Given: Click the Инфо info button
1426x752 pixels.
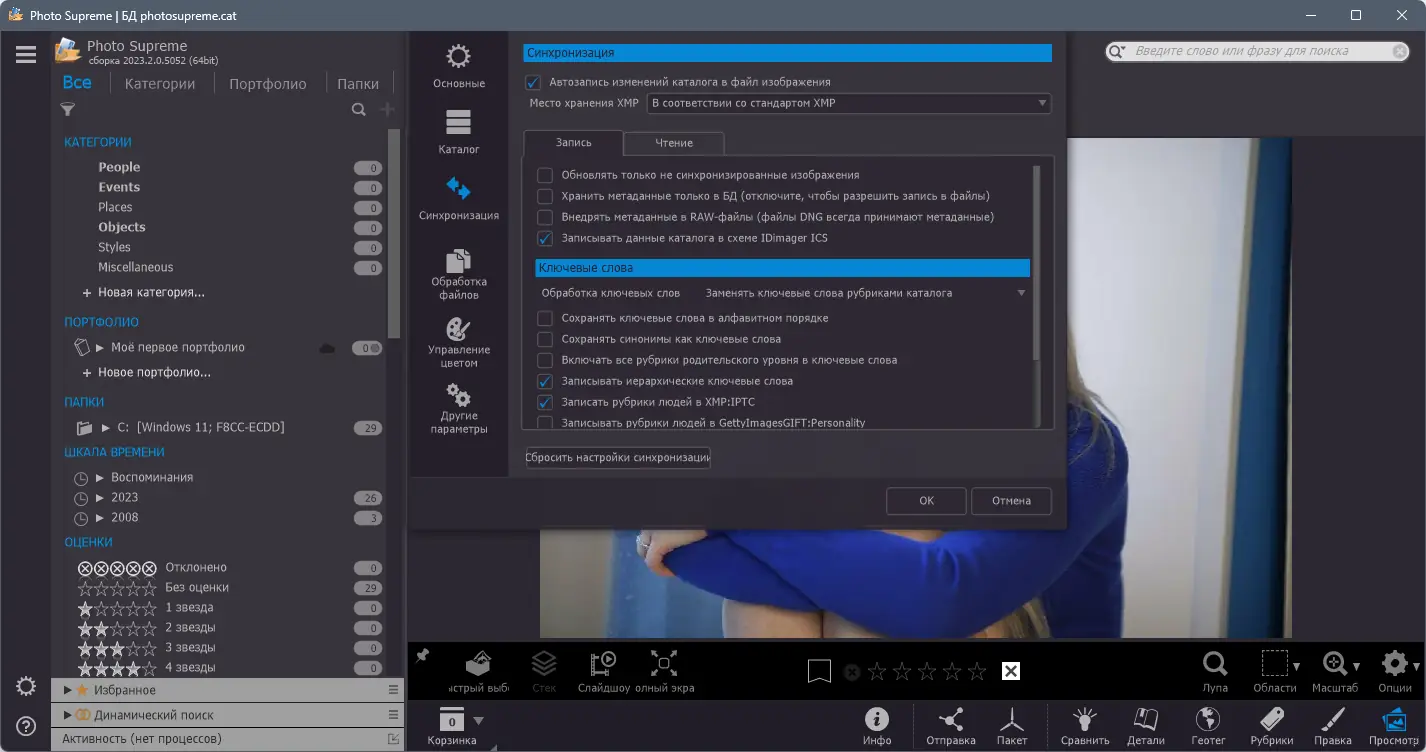Looking at the screenshot, I should point(877,727).
